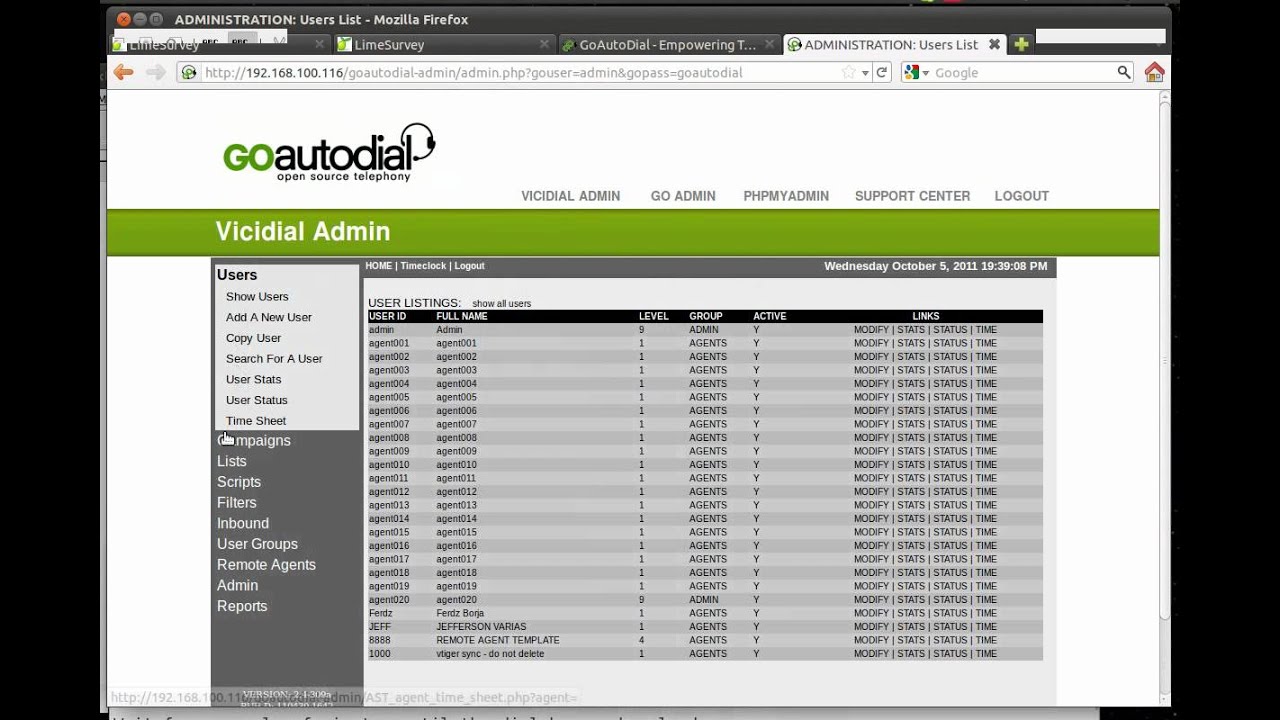Open the address bar history dropdown
This screenshot has width=1280, height=720.
[x=865, y=73]
